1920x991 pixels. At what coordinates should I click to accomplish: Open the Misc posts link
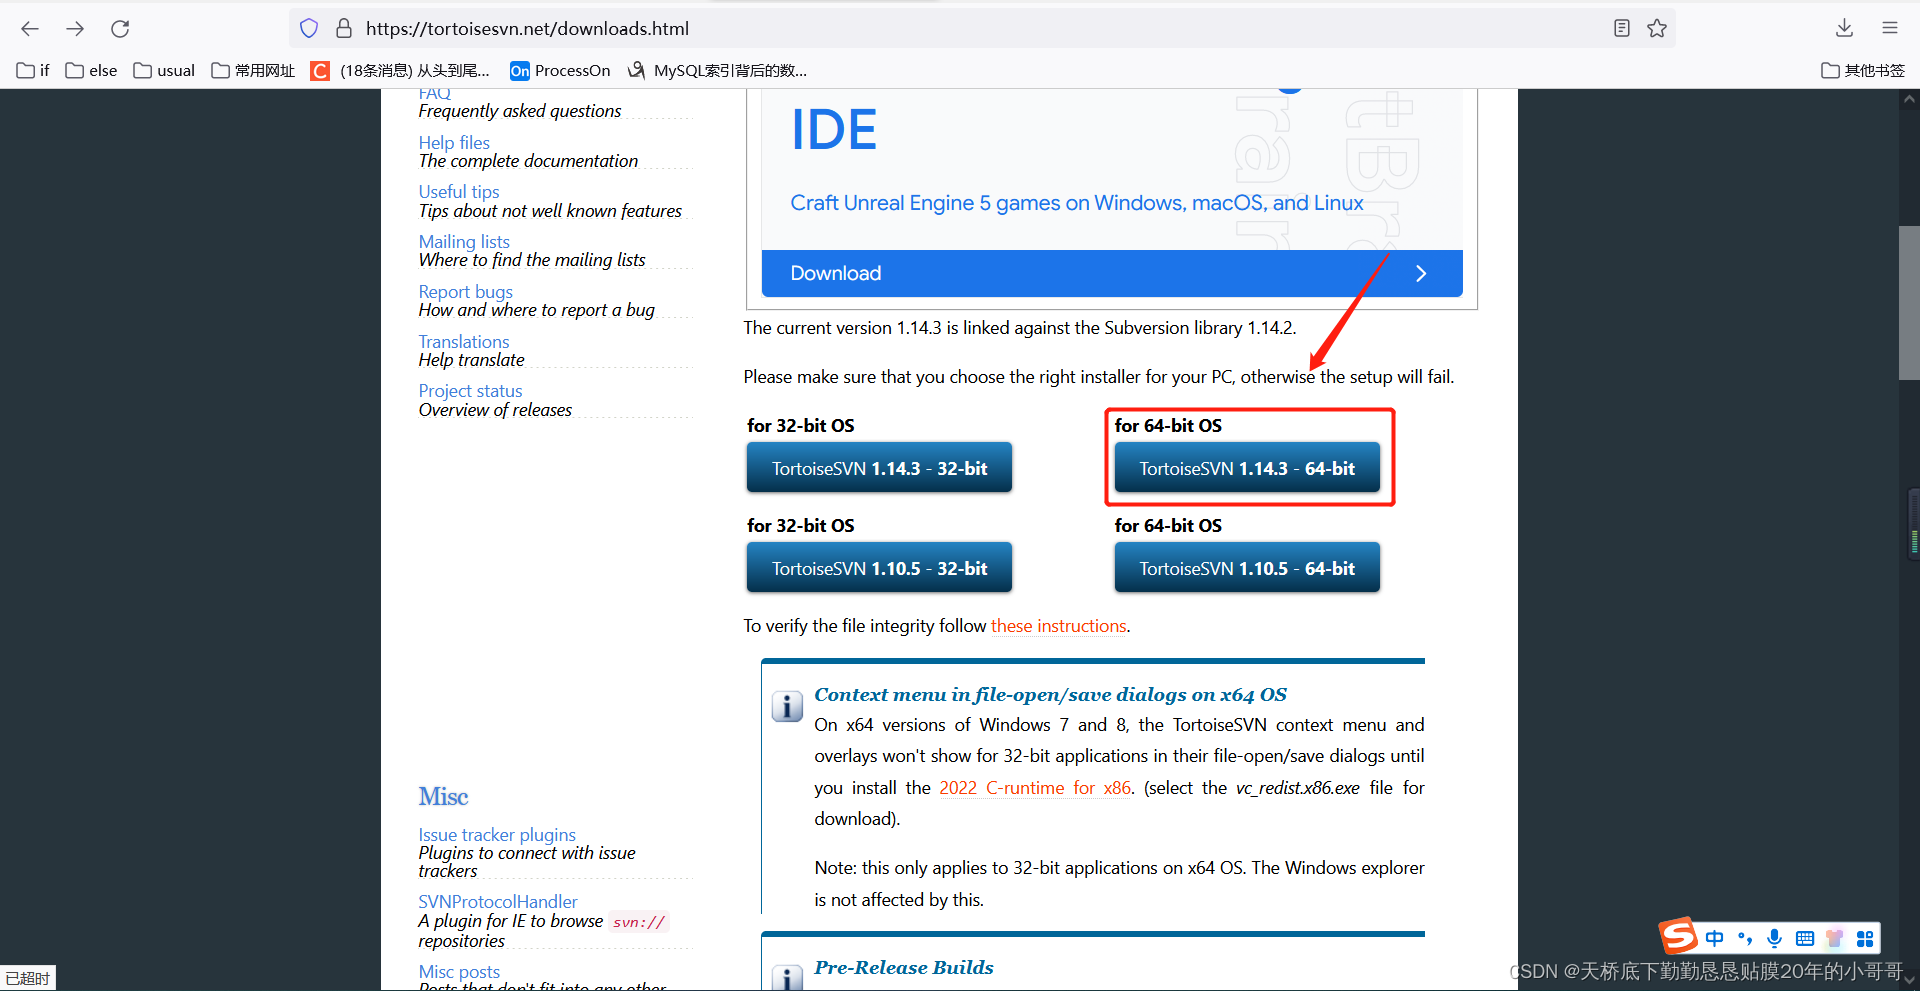click(x=459, y=972)
